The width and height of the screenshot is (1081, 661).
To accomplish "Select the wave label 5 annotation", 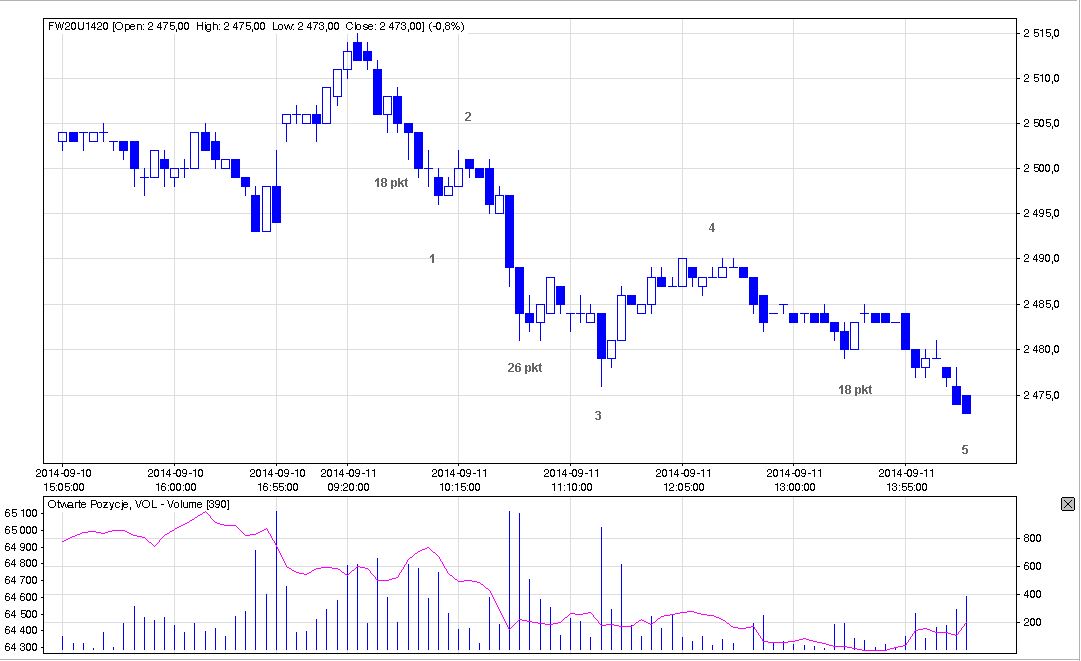I will (965, 450).
